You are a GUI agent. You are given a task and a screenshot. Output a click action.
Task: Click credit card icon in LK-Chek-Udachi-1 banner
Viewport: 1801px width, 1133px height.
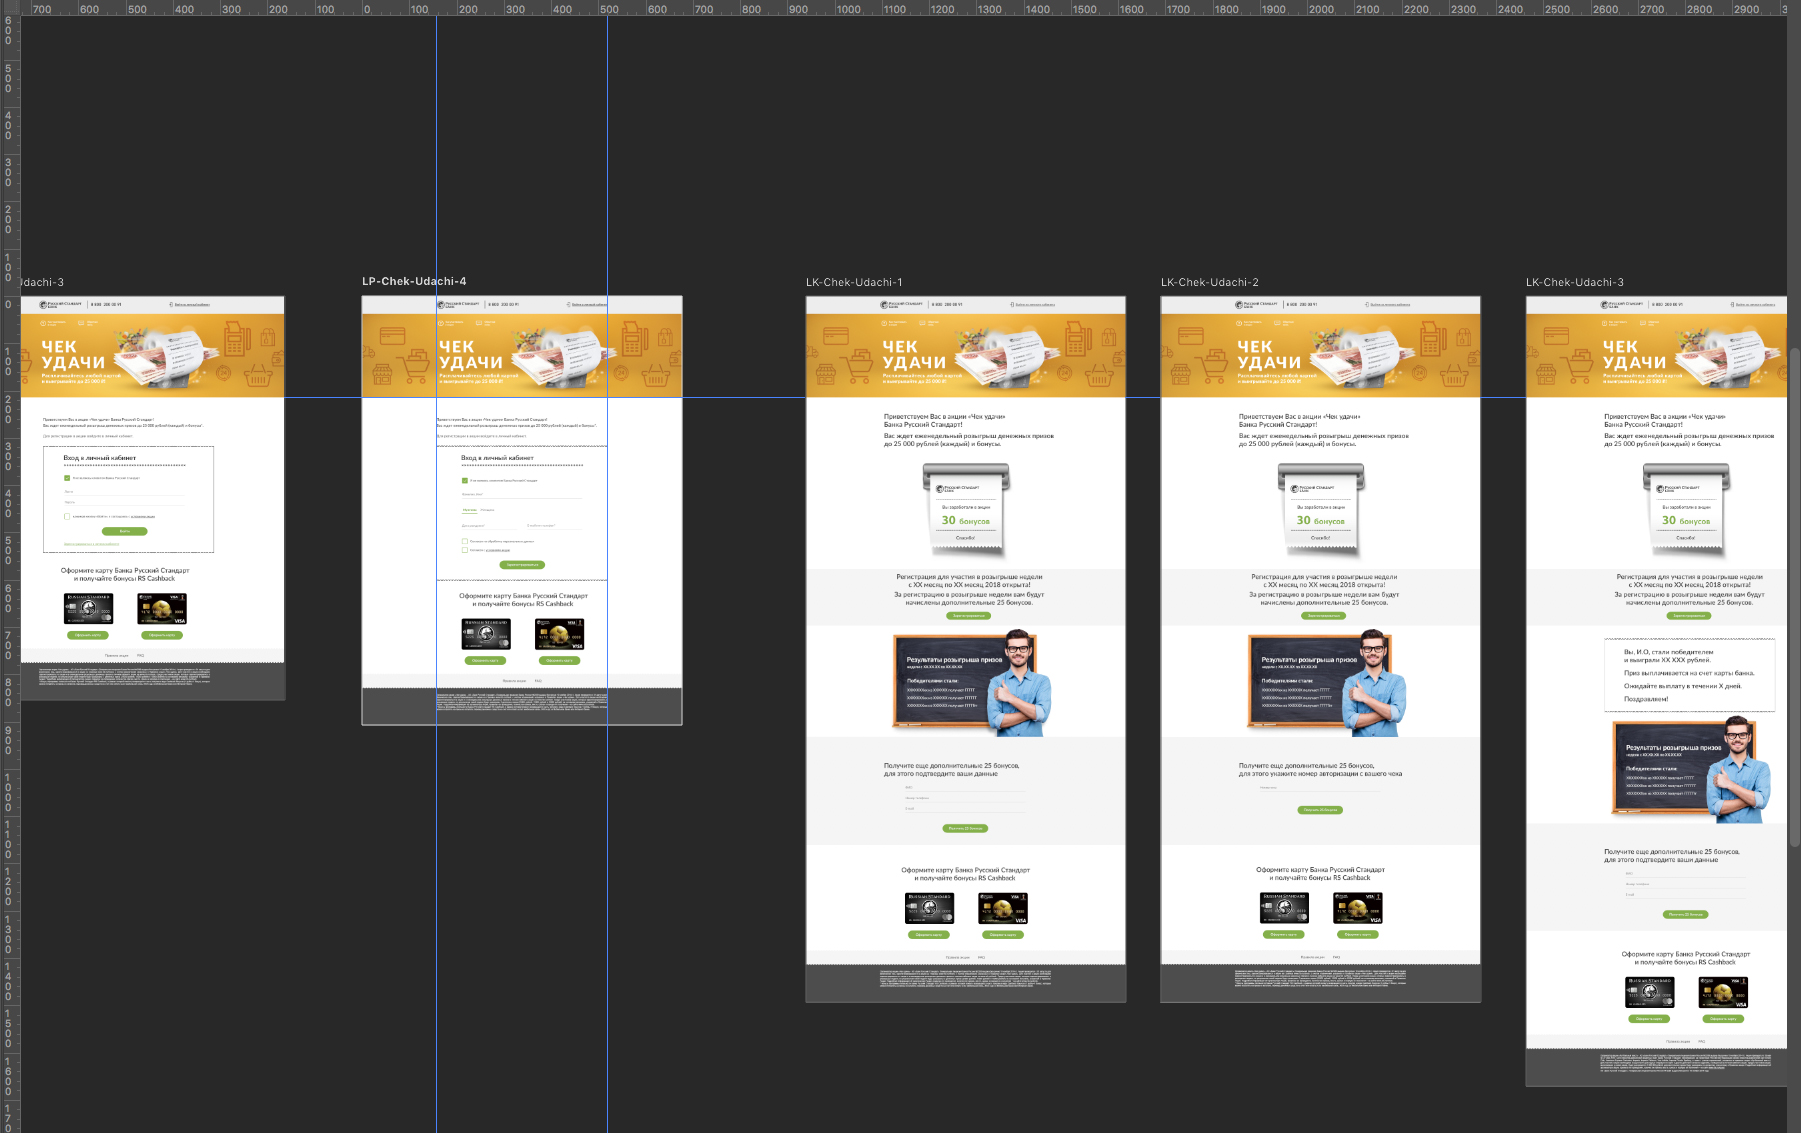click(836, 336)
